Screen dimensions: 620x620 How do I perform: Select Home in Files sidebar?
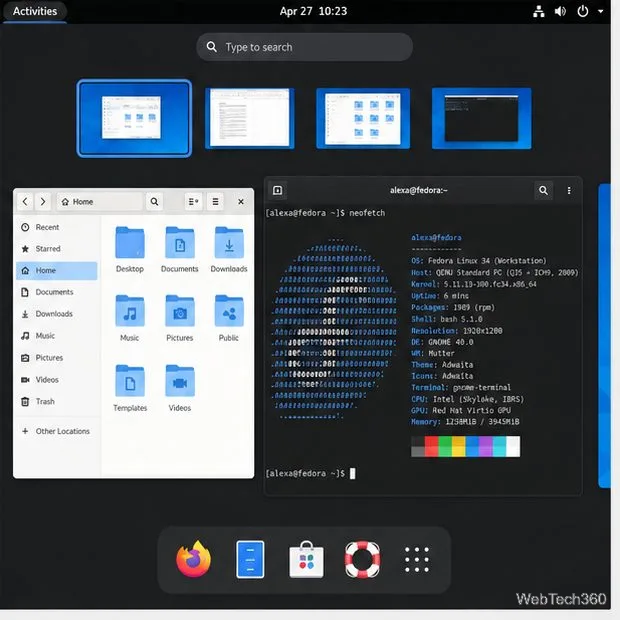point(57,270)
